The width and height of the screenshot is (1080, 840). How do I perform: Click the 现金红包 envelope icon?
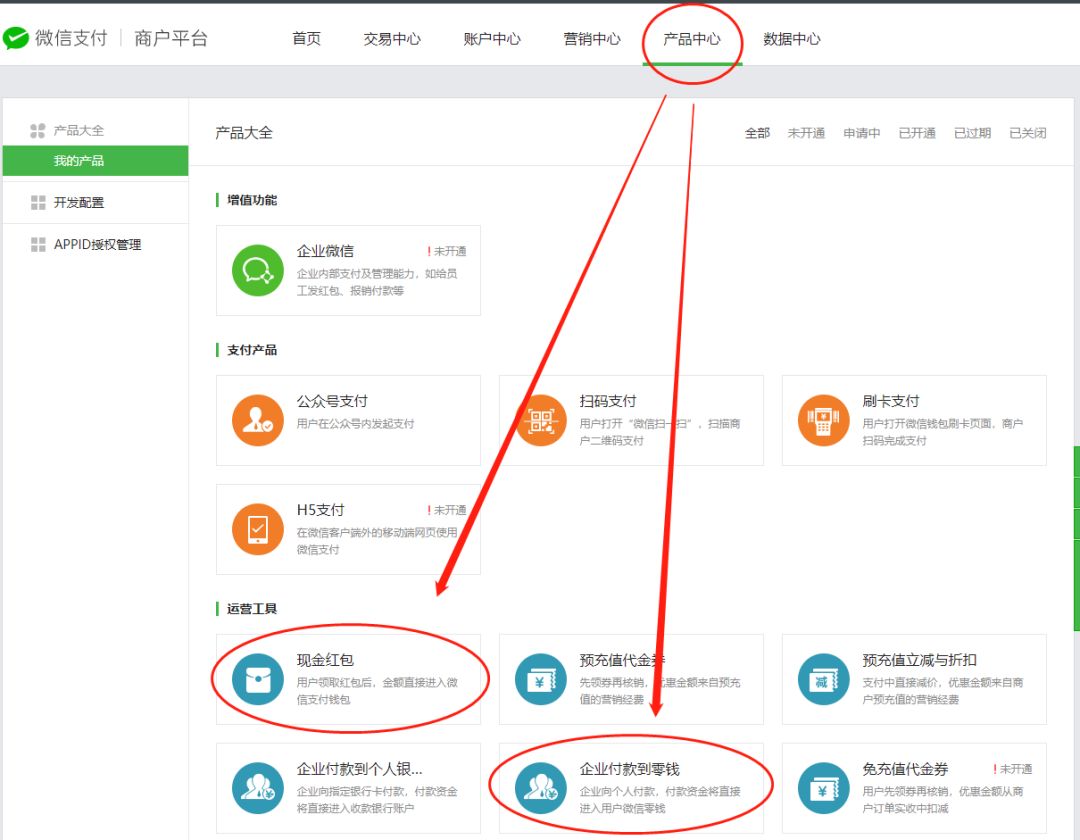coord(258,679)
